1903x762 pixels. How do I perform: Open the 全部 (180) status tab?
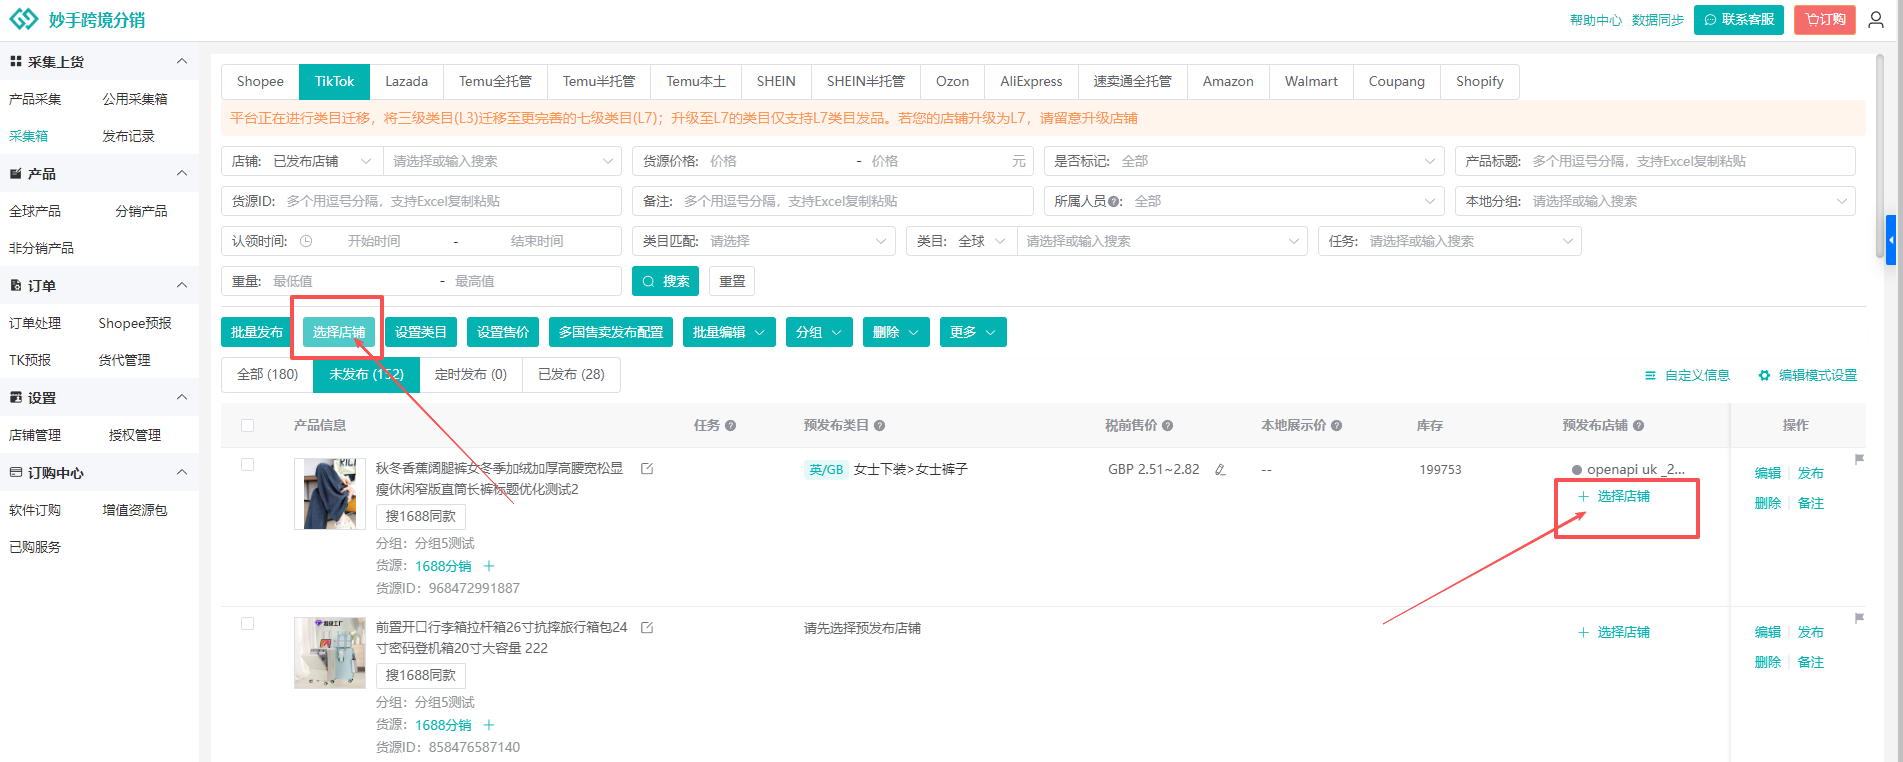267,374
